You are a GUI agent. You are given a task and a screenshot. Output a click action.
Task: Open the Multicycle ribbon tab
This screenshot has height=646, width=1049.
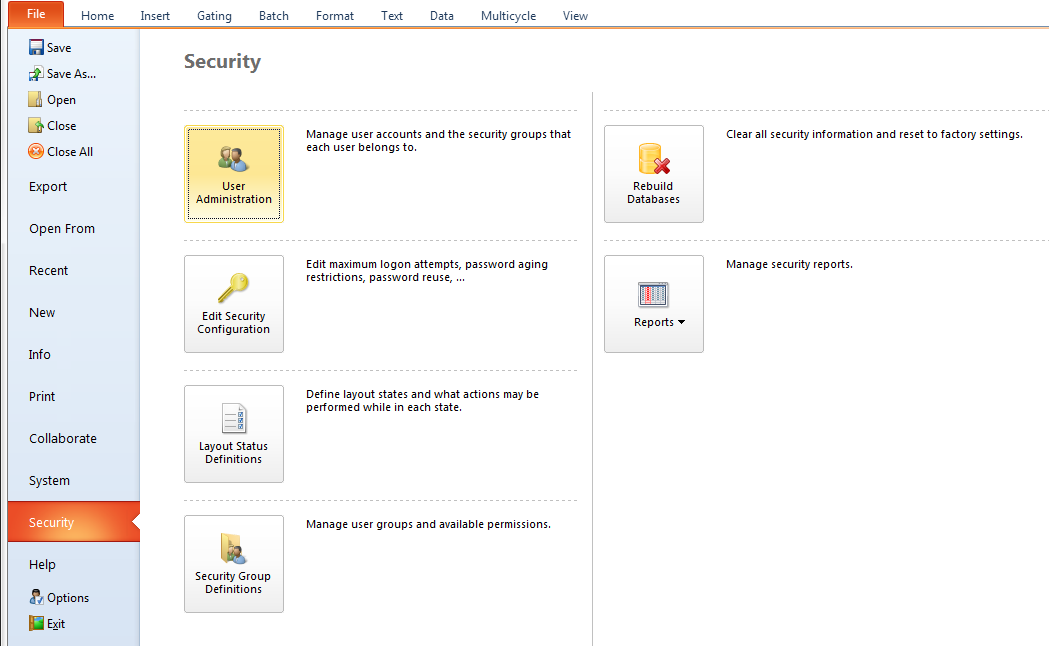tap(508, 16)
